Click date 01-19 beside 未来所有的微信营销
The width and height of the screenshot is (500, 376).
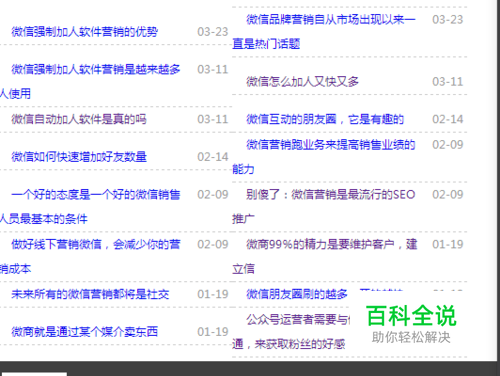(x=213, y=294)
